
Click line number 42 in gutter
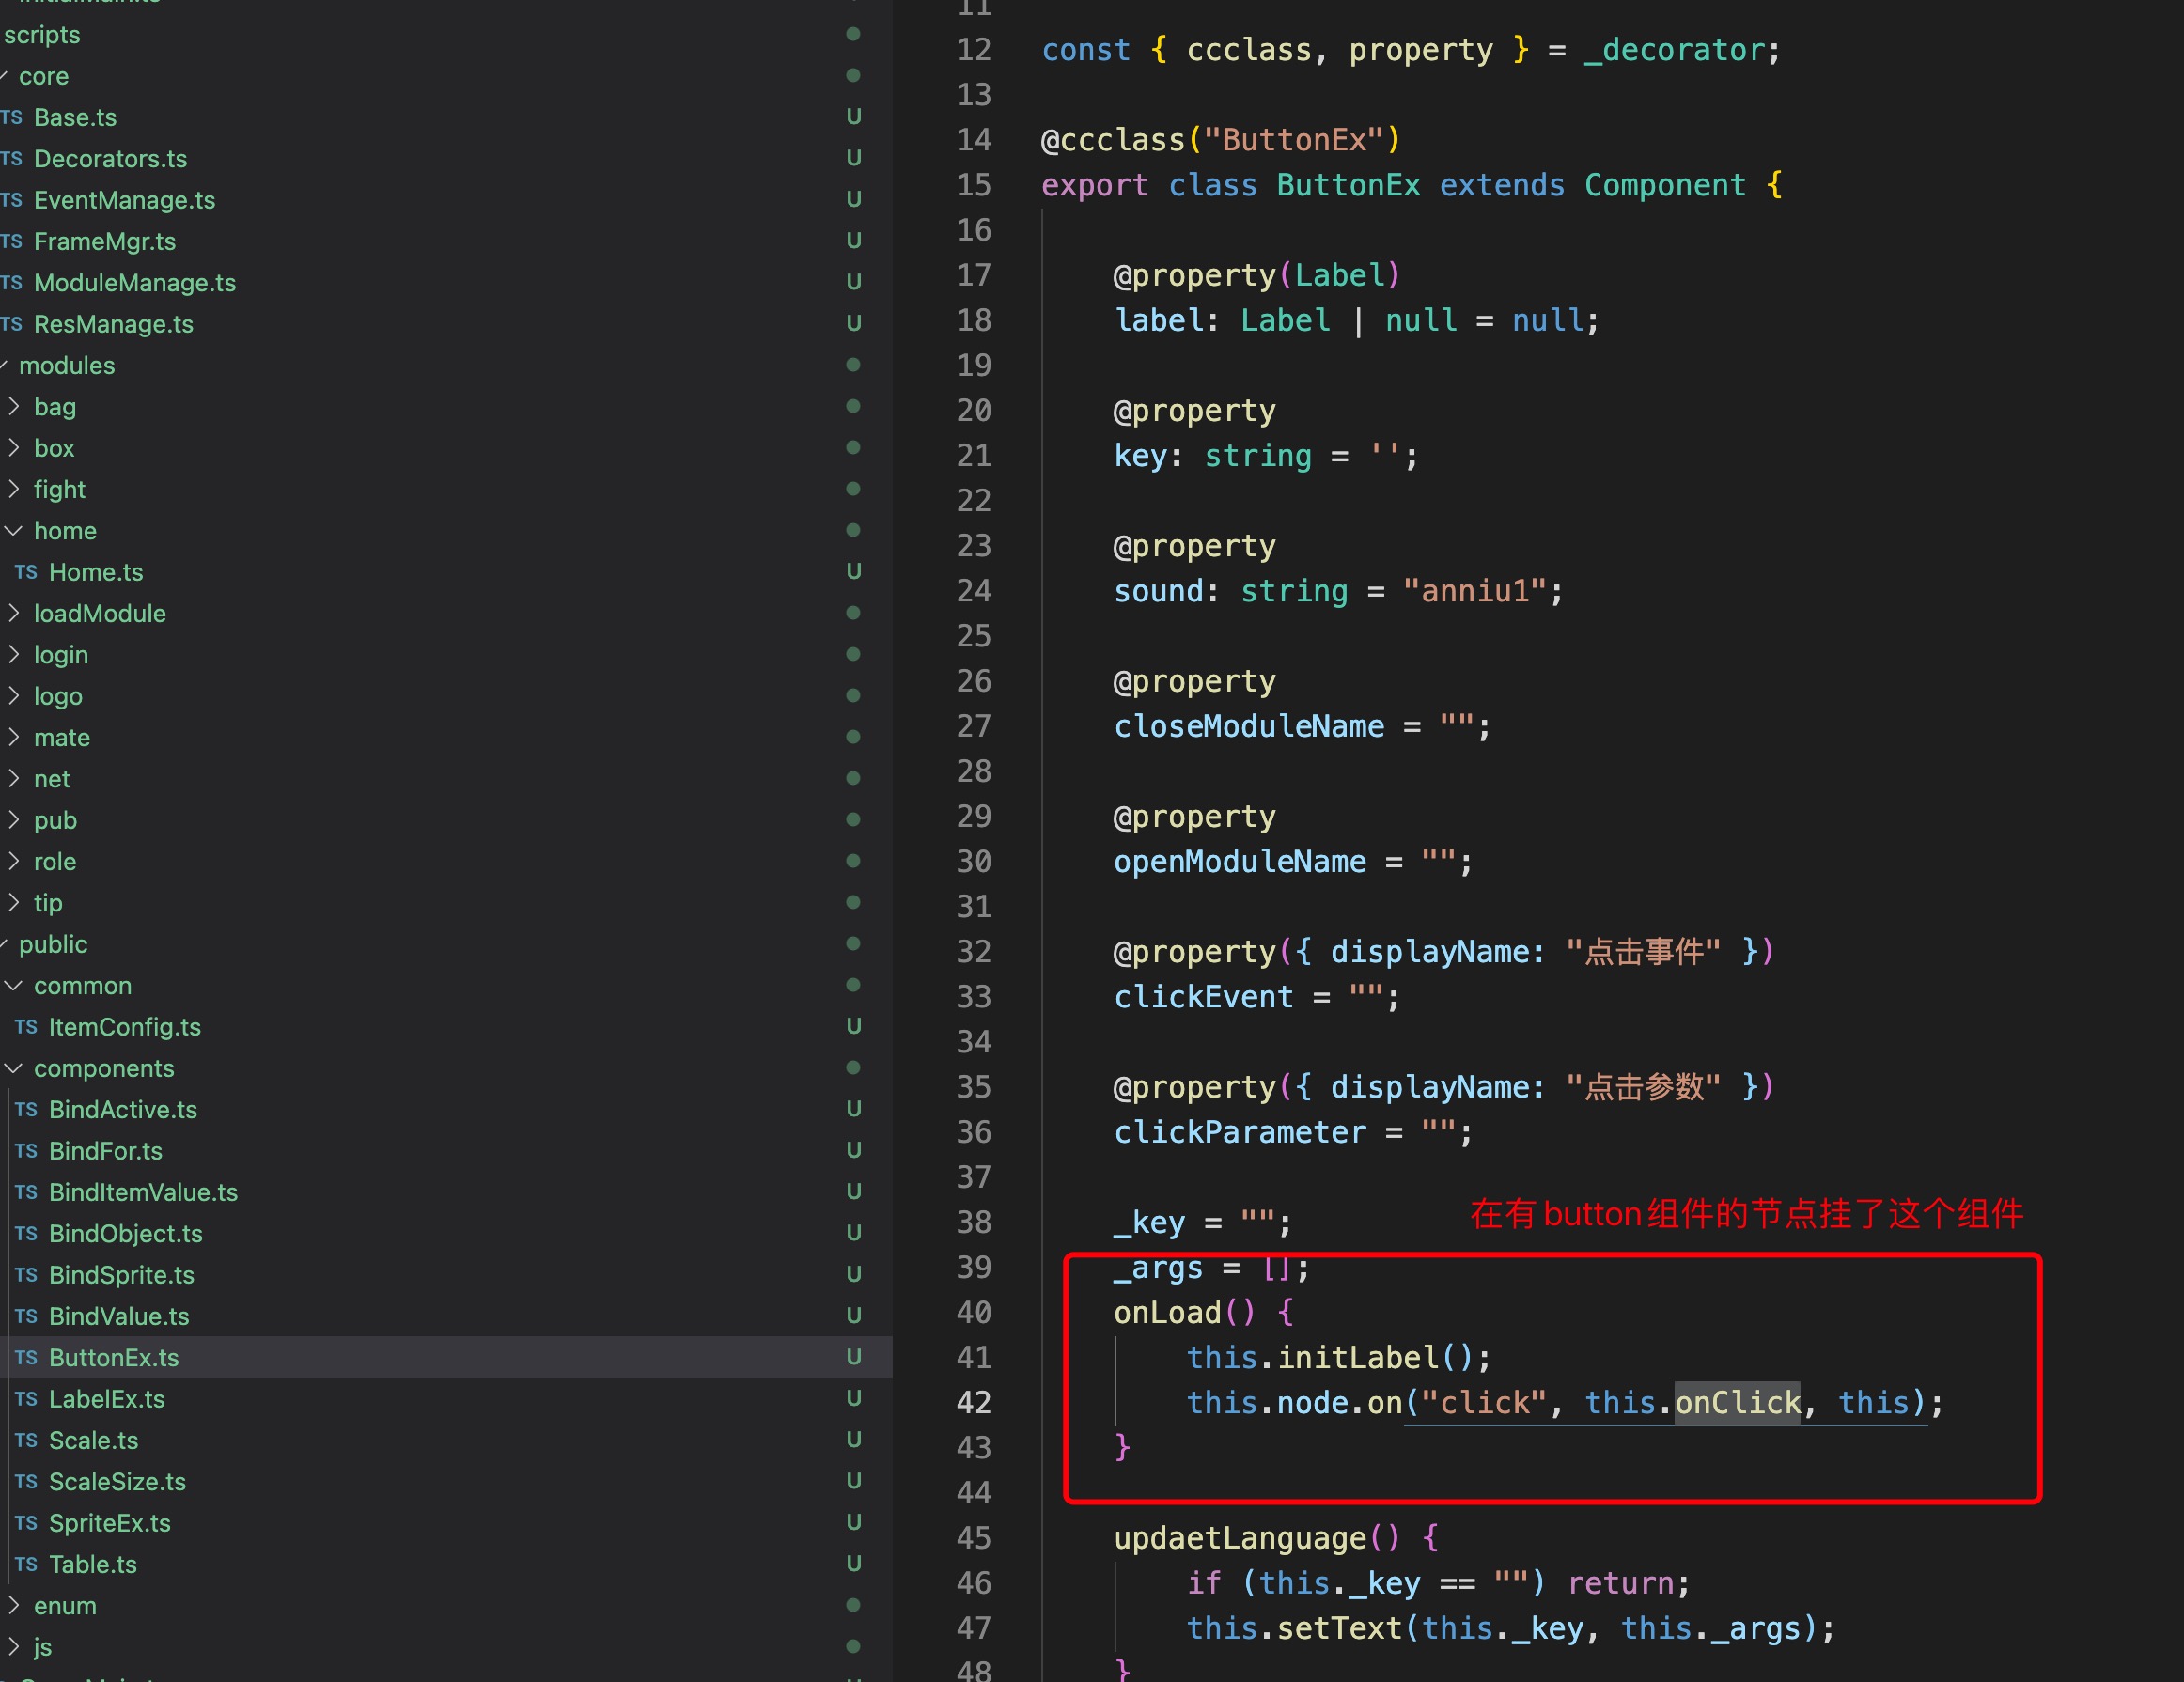coord(973,1402)
